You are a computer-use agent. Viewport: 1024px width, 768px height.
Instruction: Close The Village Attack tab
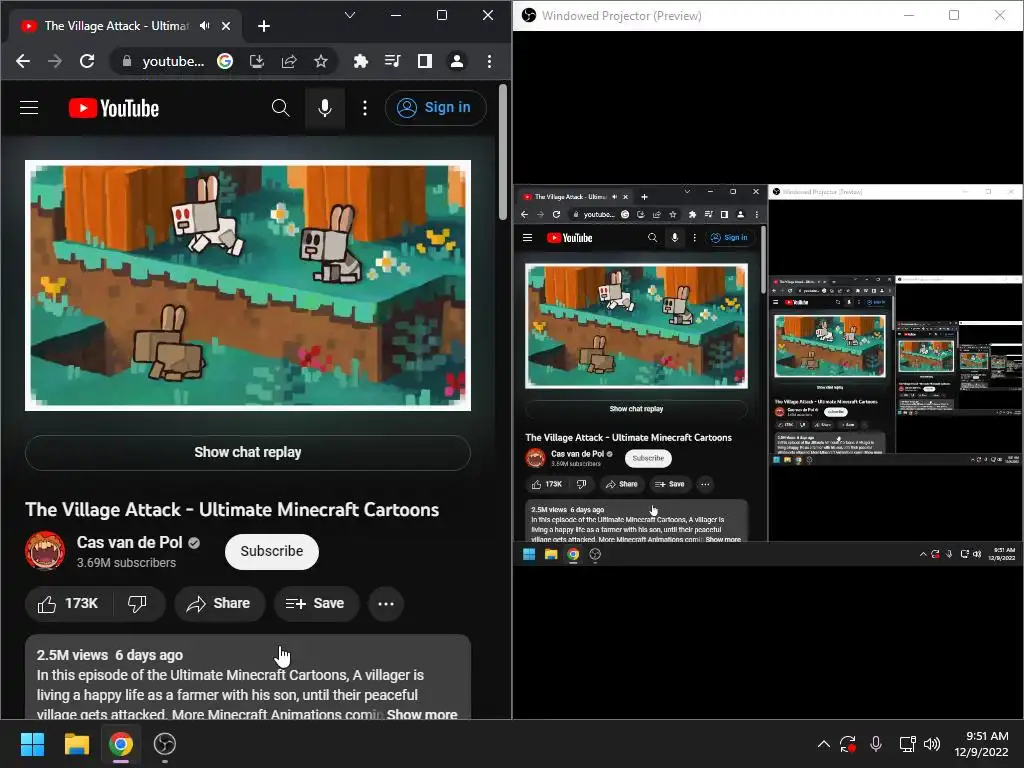click(x=226, y=26)
